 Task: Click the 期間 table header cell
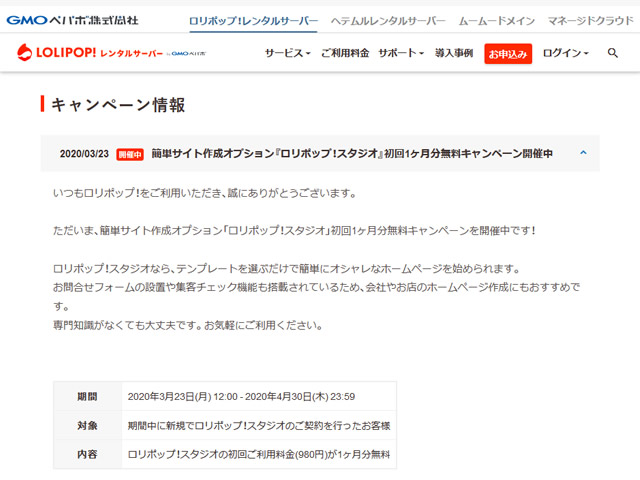[87, 396]
